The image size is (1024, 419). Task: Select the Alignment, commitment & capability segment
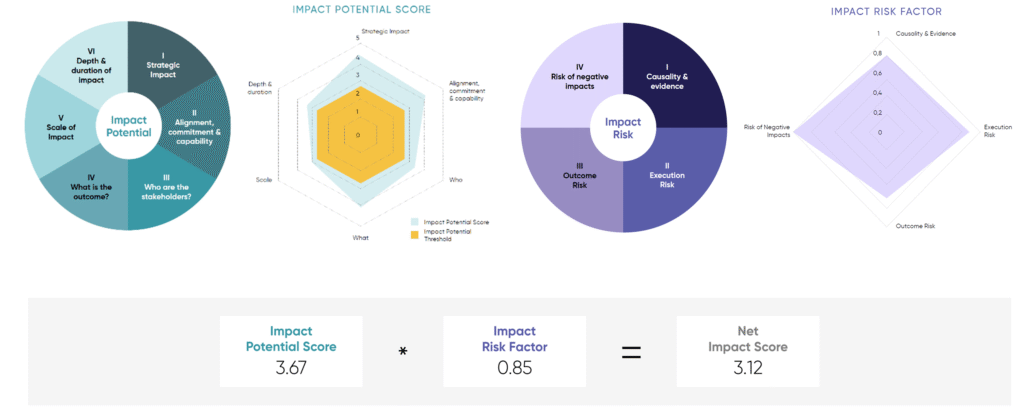193,126
